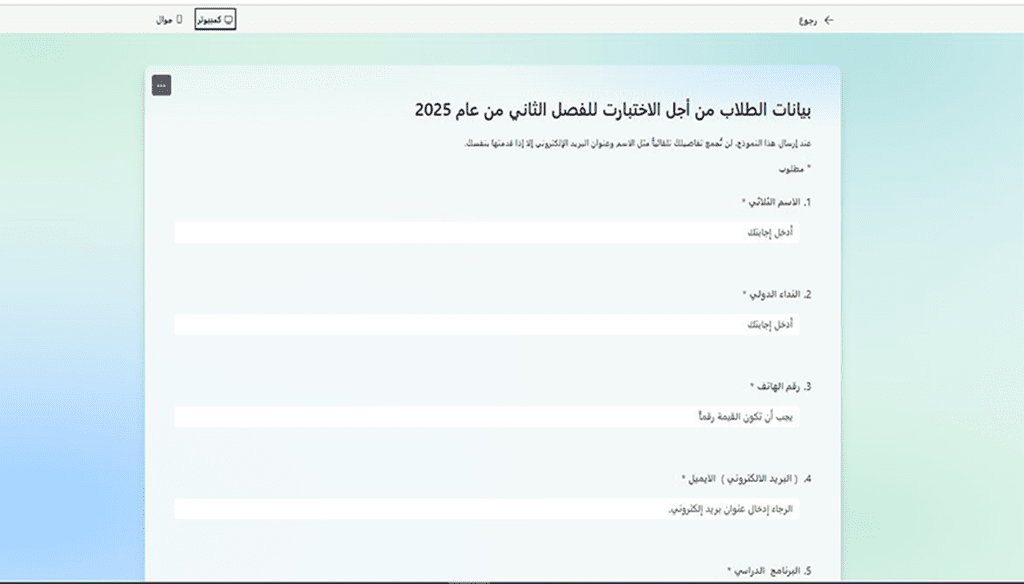The width and height of the screenshot is (1024, 584).
Task: Click the form title containing 2025
Action: pos(613,110)
